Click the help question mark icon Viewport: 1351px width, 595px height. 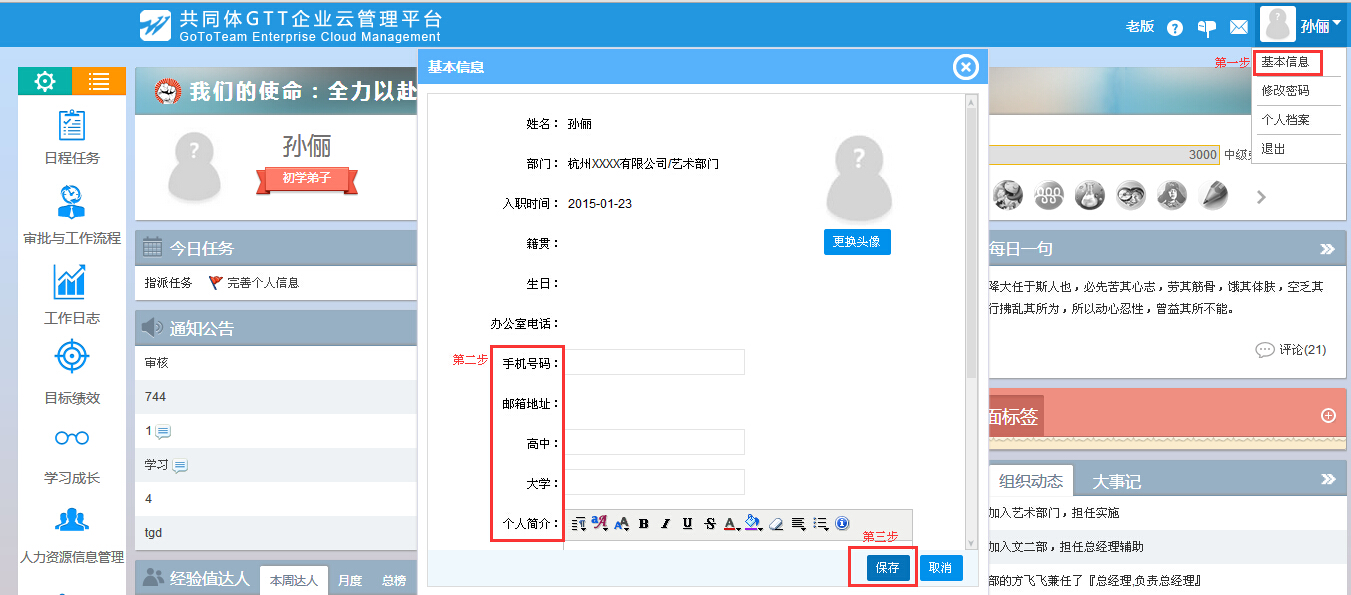[x=1175, y=28]
